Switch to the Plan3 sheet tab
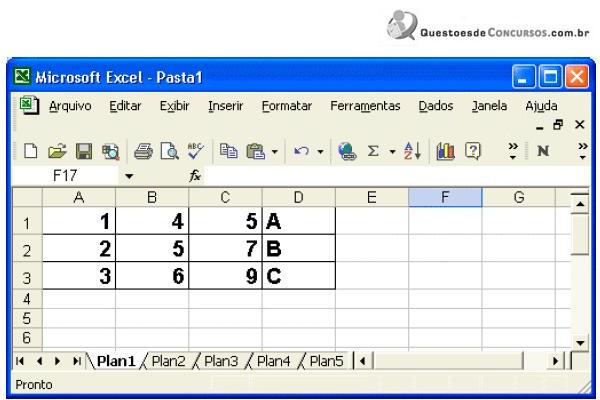Screen dimensions: 600x400 221,361
